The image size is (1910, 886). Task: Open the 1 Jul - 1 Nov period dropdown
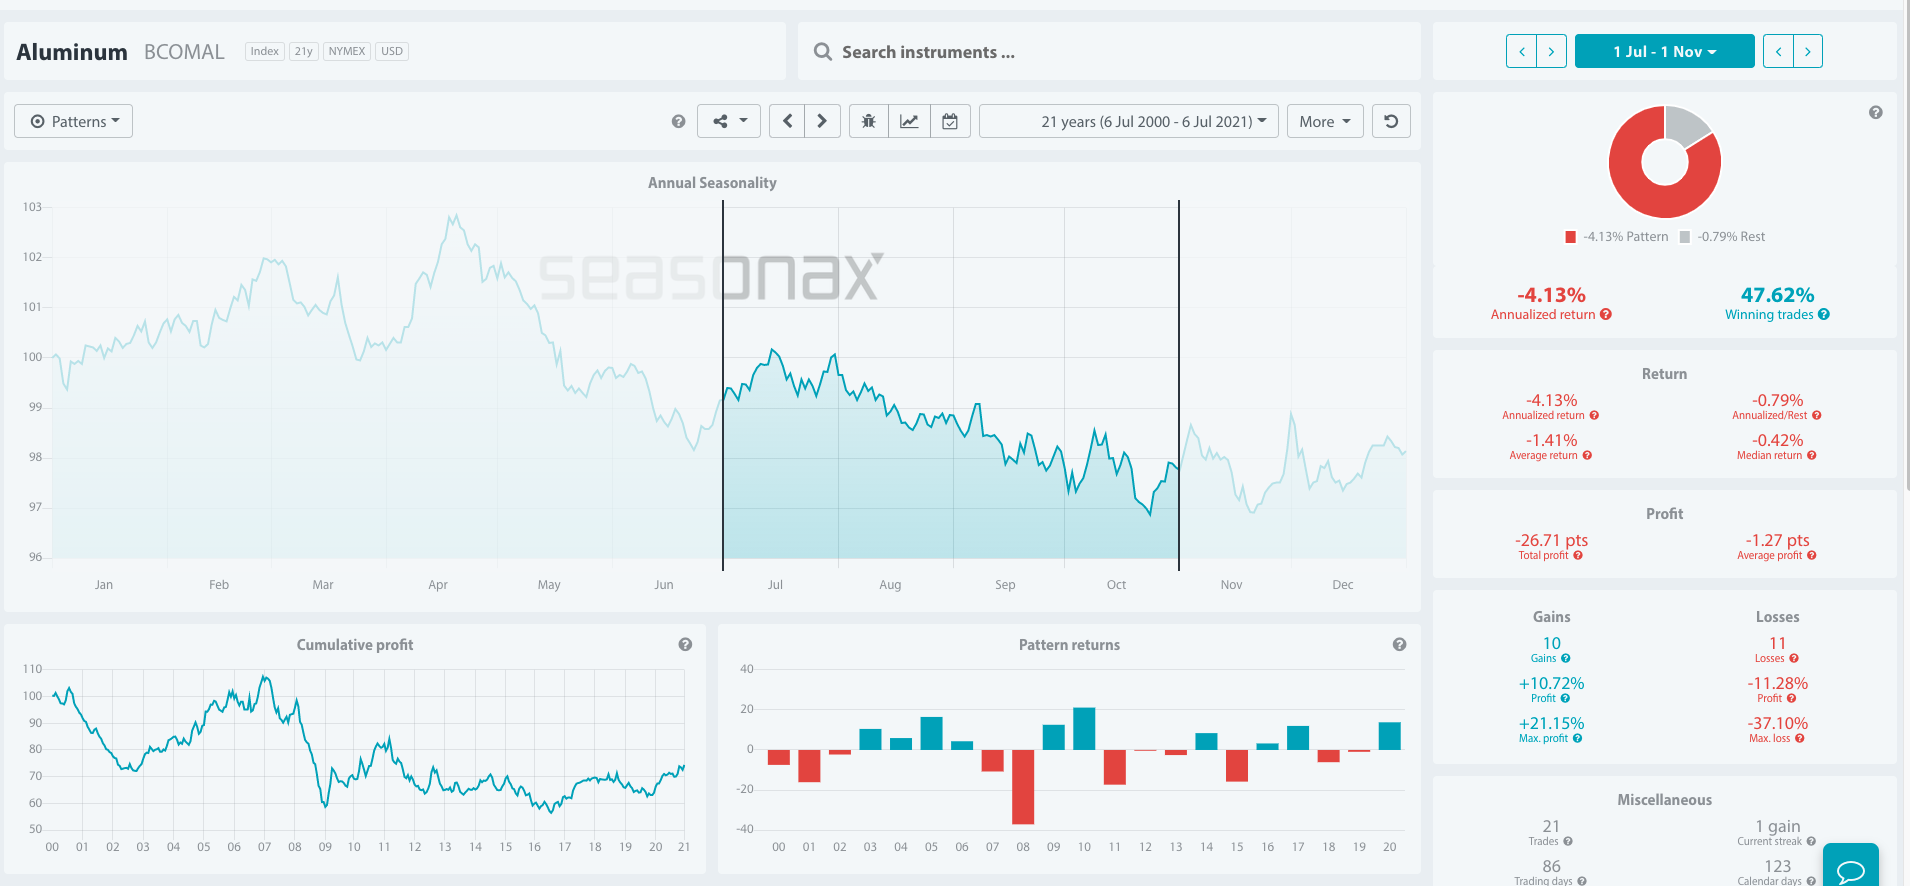pos(1664,51)
